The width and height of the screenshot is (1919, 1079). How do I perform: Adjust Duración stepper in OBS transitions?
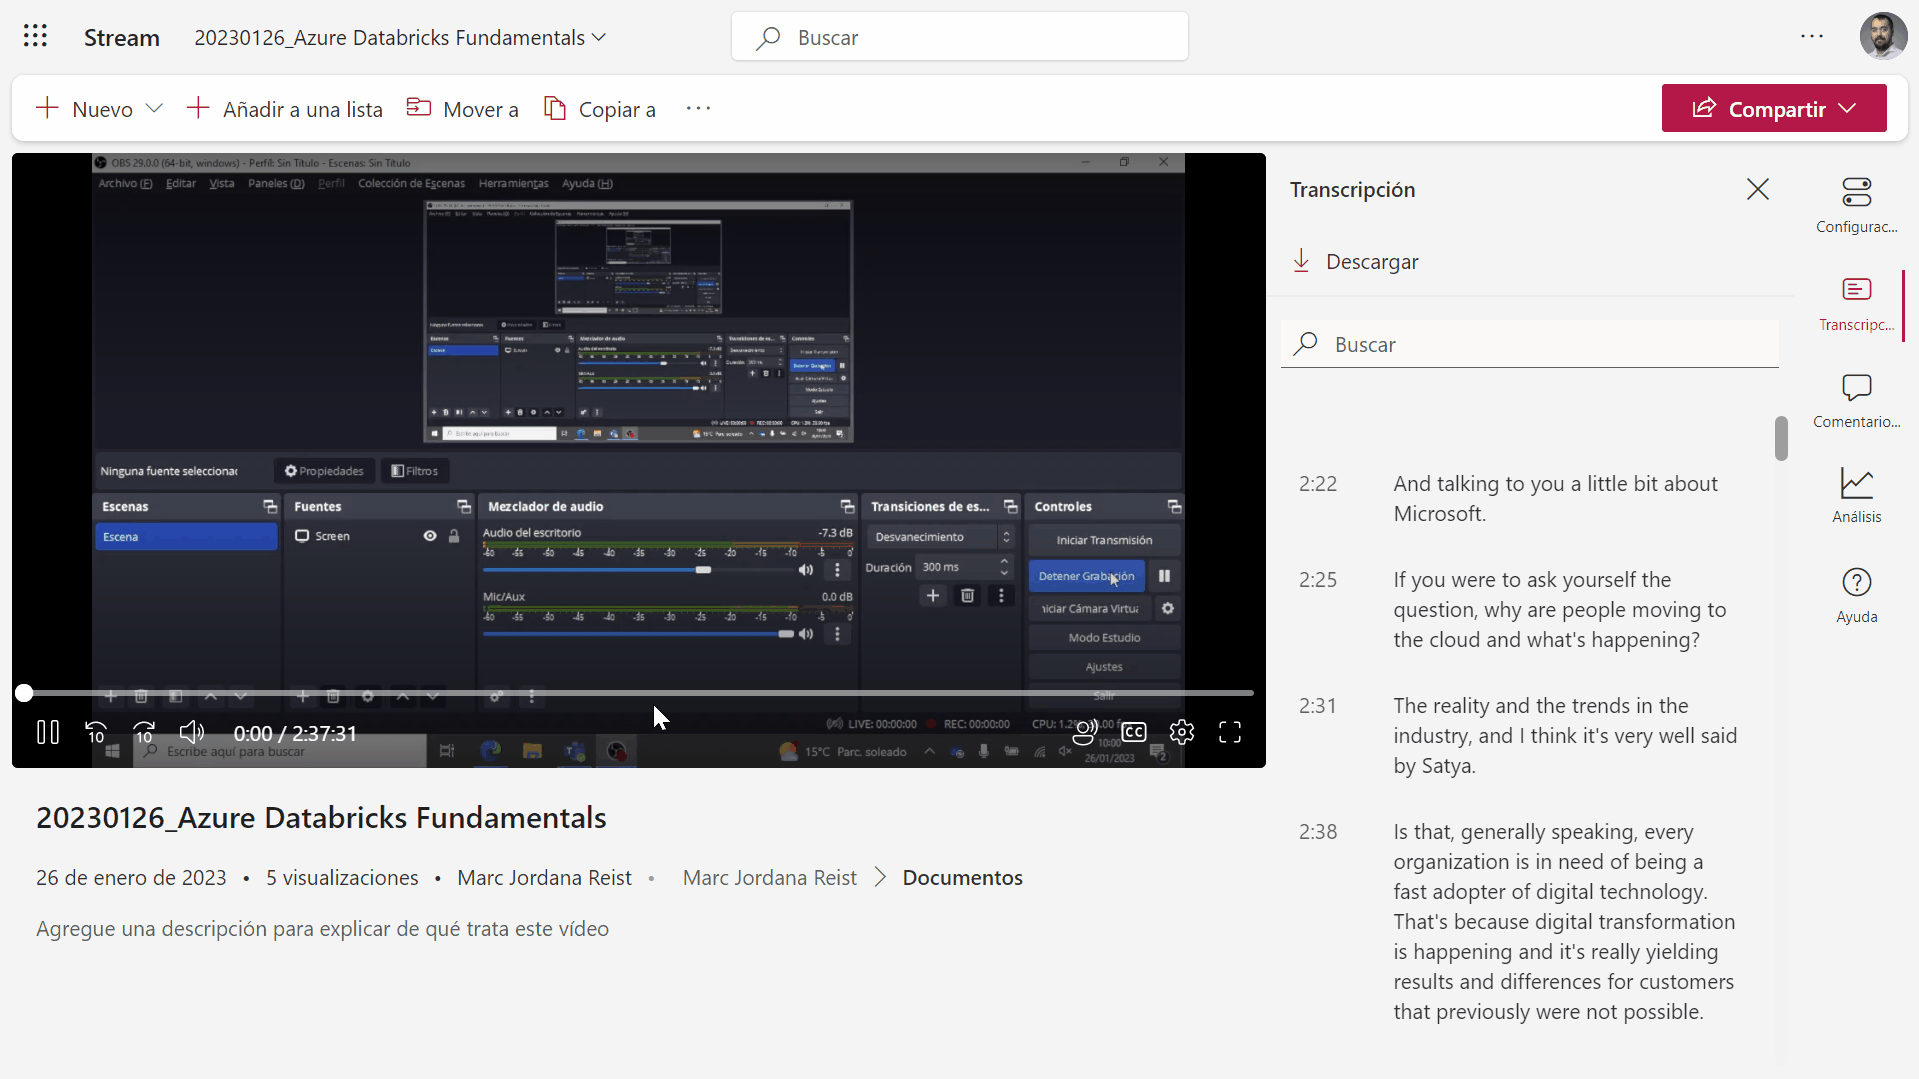(1004, 567)
